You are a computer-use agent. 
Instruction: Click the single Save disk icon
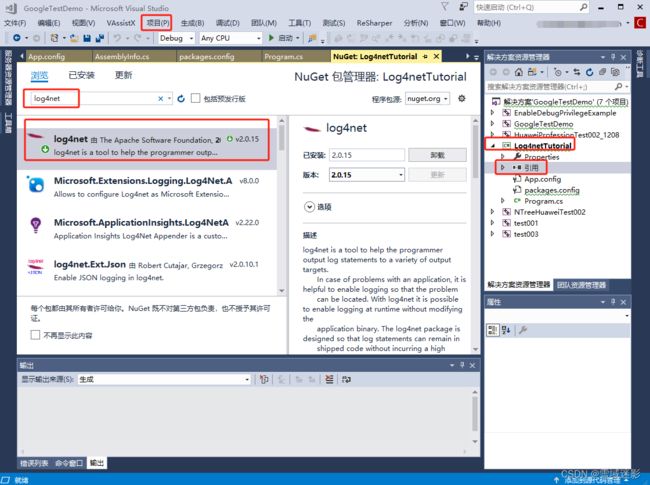pos(87,38)
